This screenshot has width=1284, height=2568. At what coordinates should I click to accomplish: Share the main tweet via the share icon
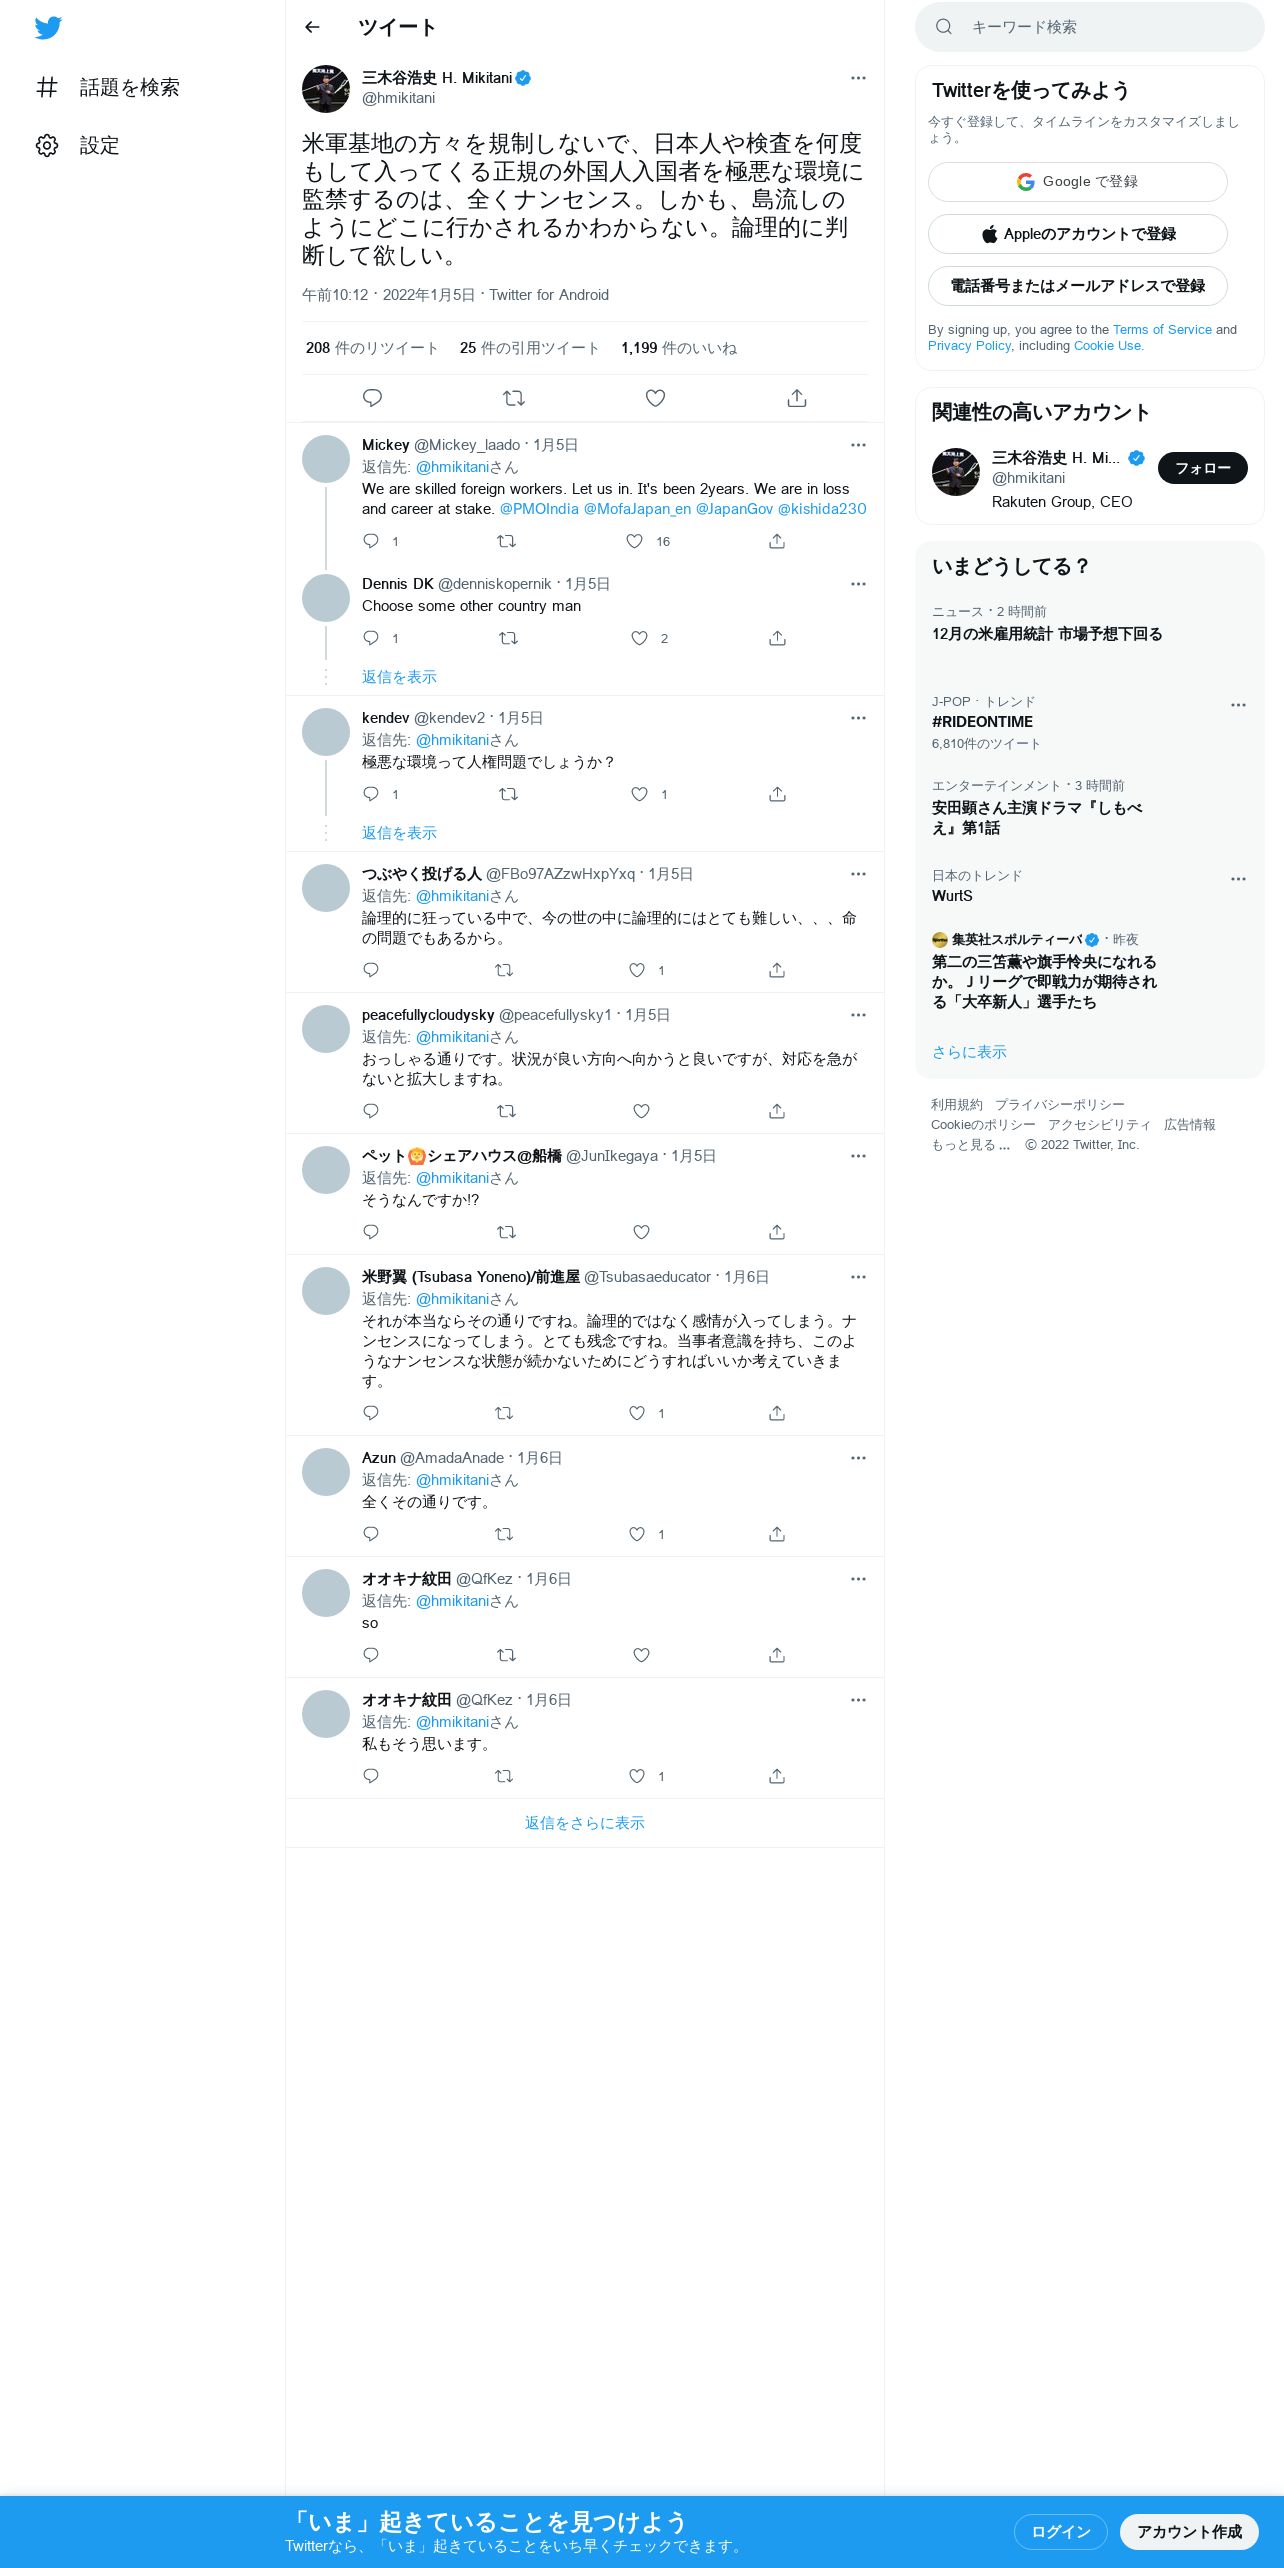tap(797, 398)
